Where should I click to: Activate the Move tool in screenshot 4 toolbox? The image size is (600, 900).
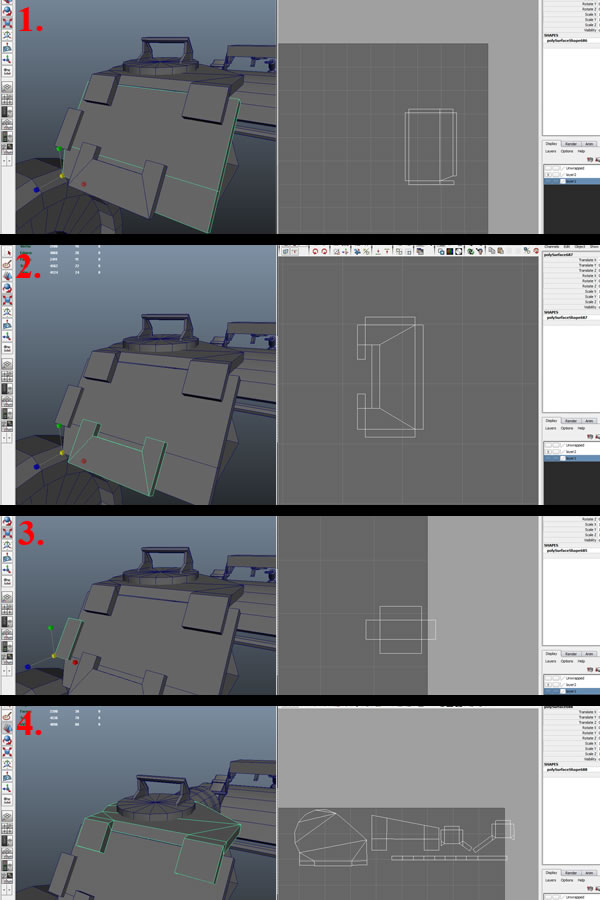(x=9, y=728)
